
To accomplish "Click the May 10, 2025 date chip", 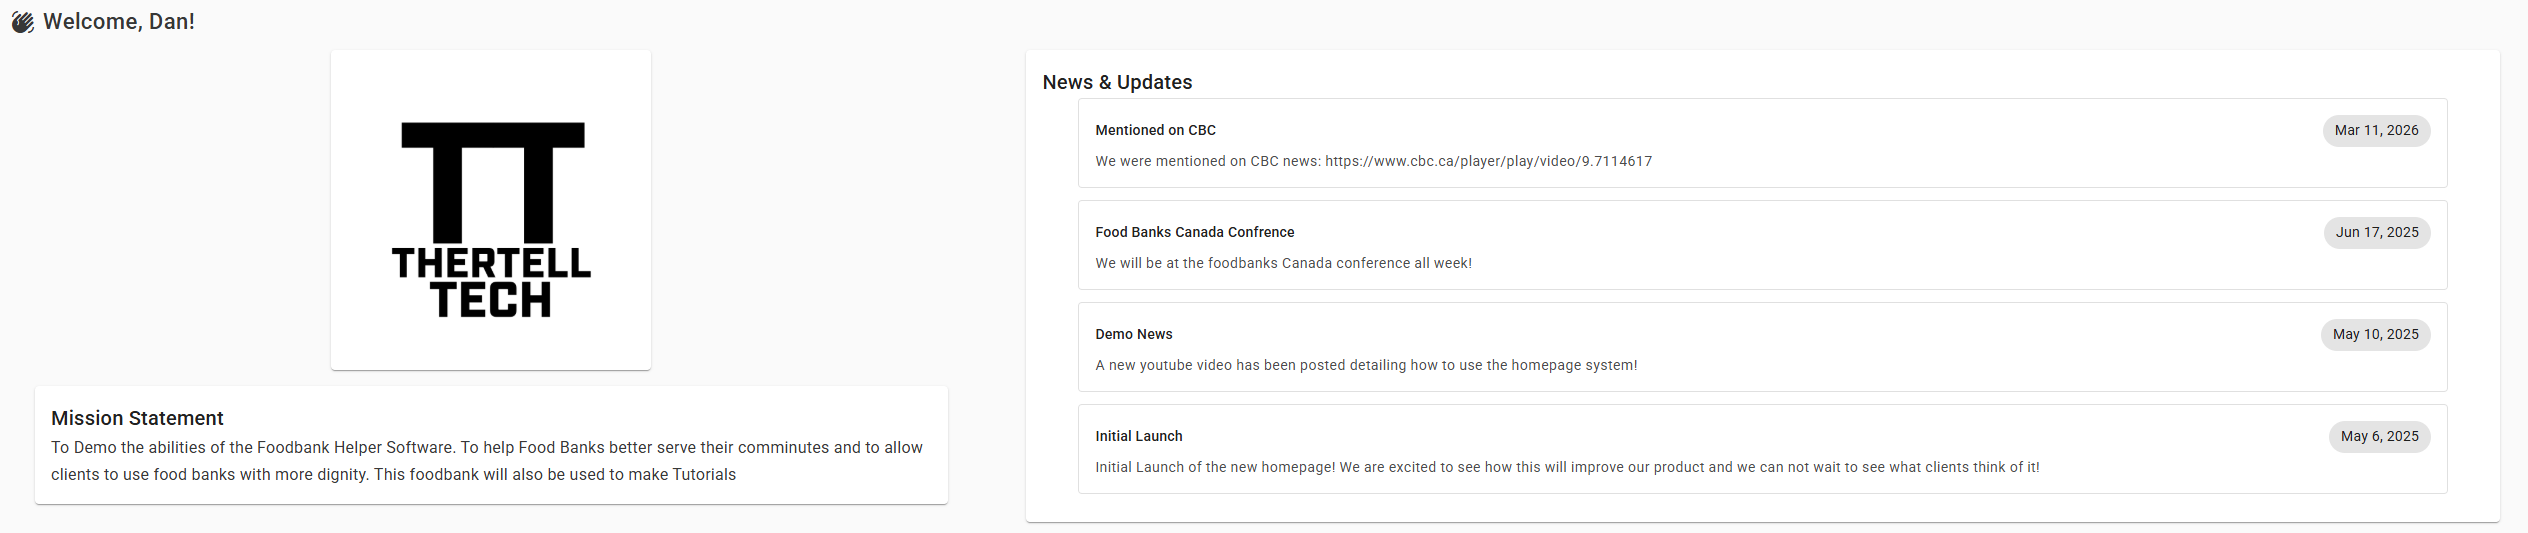I will (2375, 334).
